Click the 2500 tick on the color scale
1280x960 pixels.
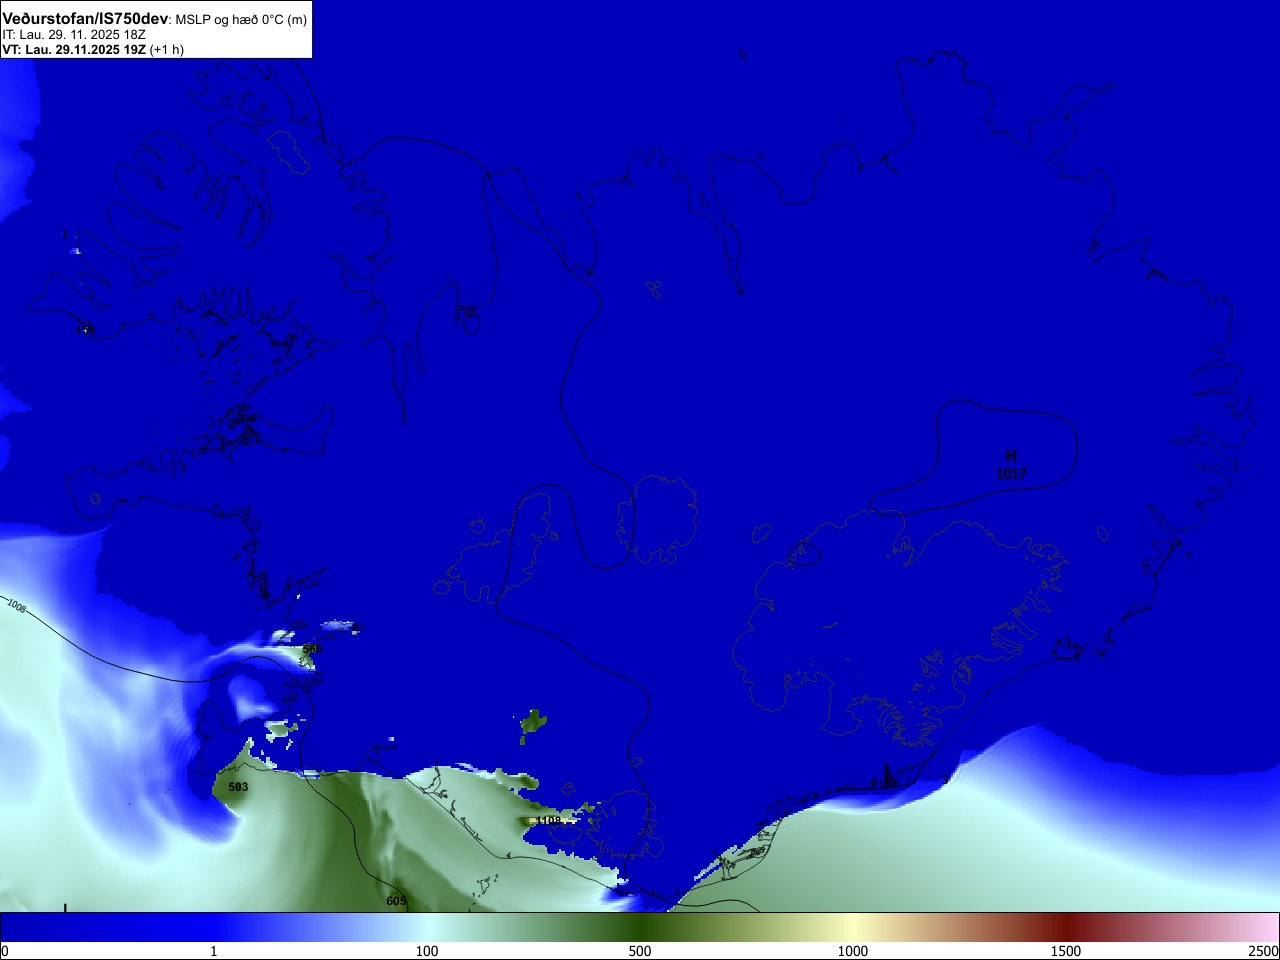[x=1264, y=951]
